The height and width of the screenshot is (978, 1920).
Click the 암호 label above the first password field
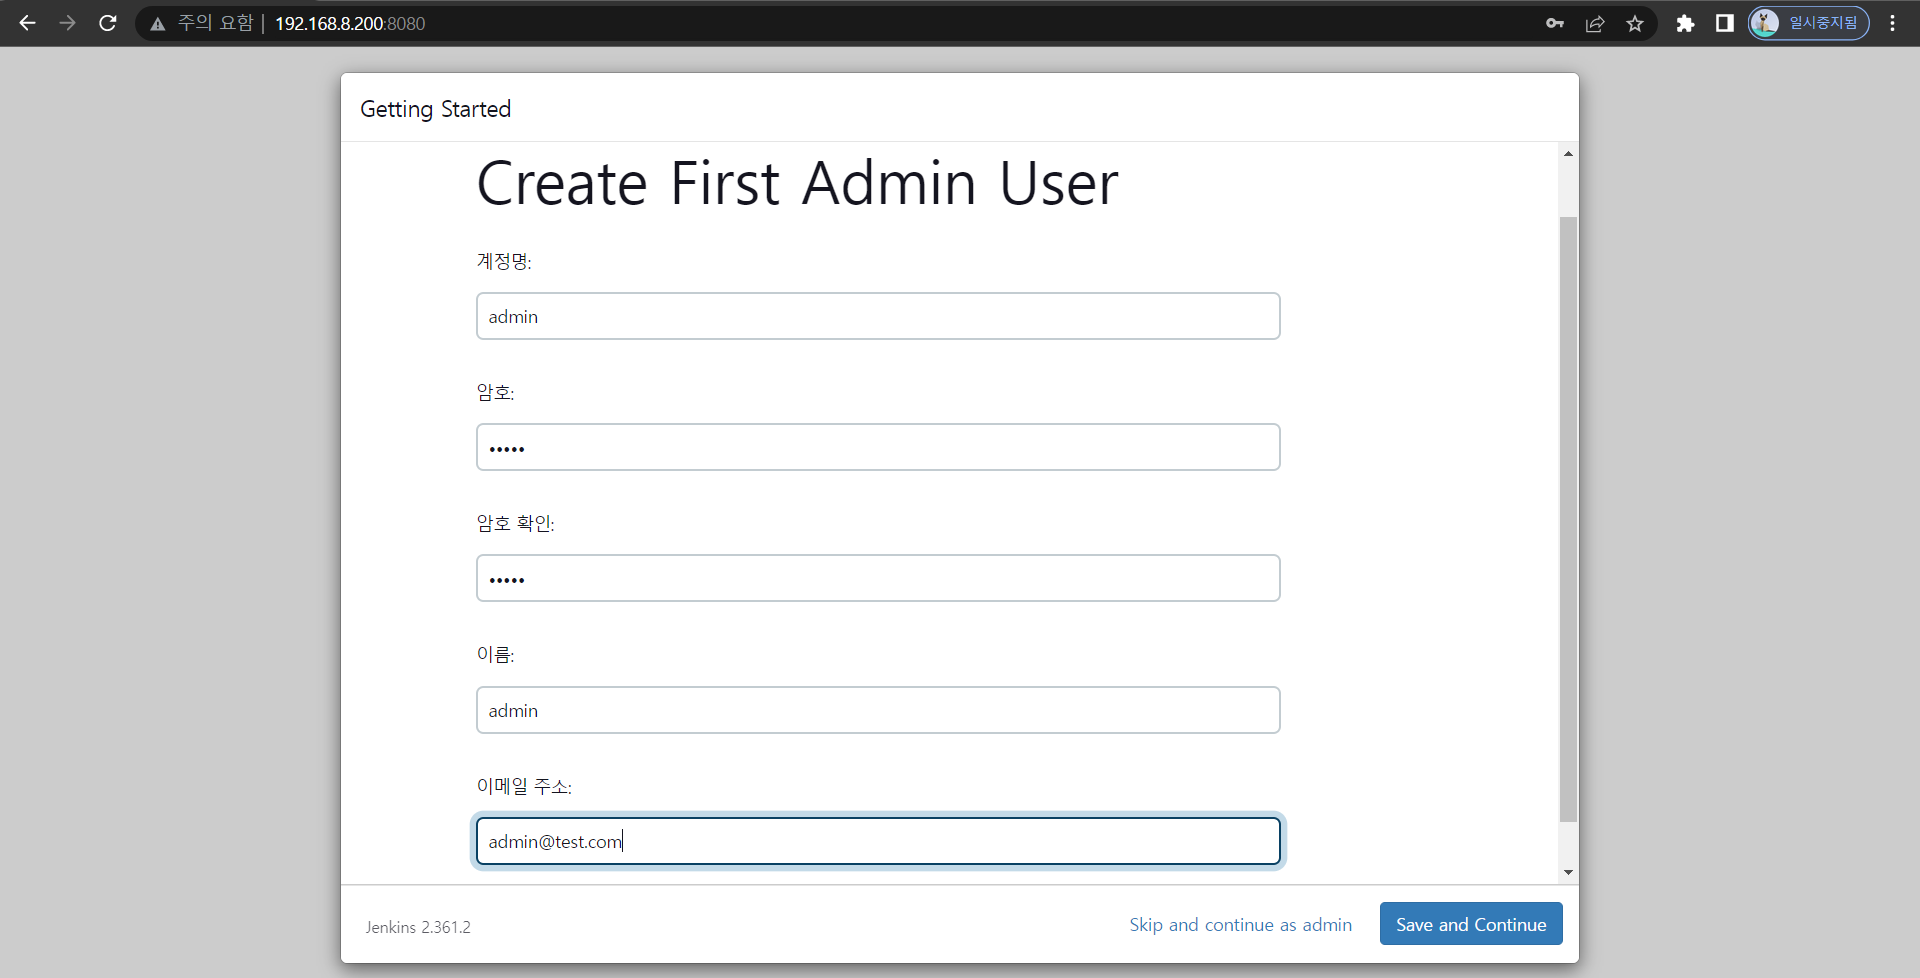point(495,392)
